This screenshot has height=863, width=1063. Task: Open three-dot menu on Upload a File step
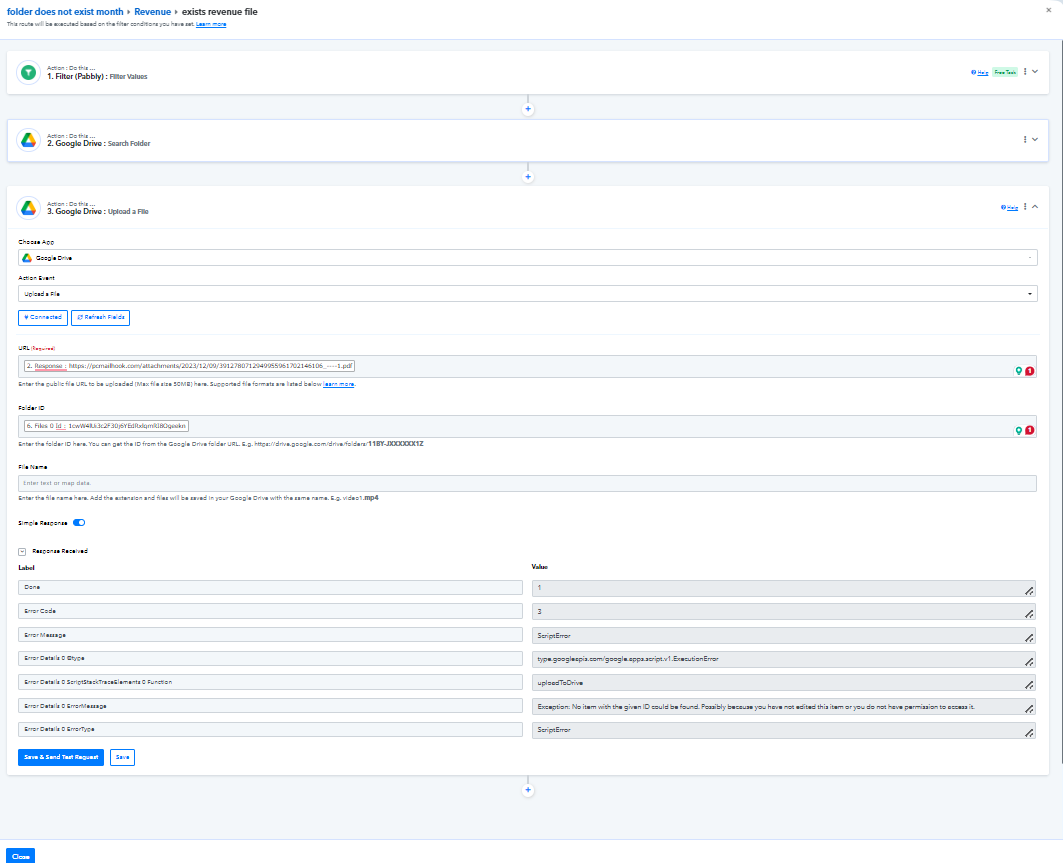(1025, 207)
